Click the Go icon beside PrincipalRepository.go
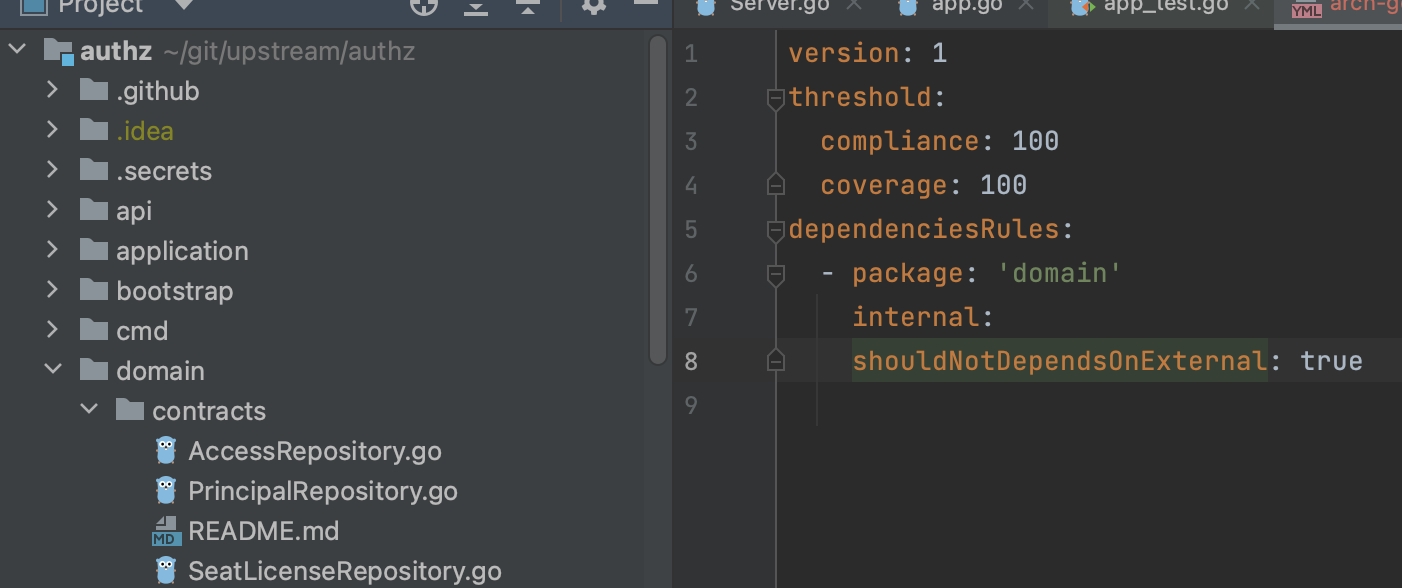This screenshot has height=588, width=1402. (x=166, y=490)
